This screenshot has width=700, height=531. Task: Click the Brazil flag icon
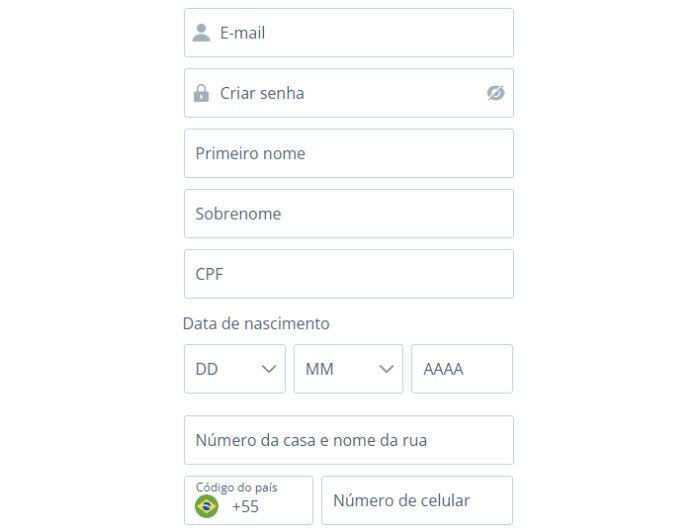[207, 506]
